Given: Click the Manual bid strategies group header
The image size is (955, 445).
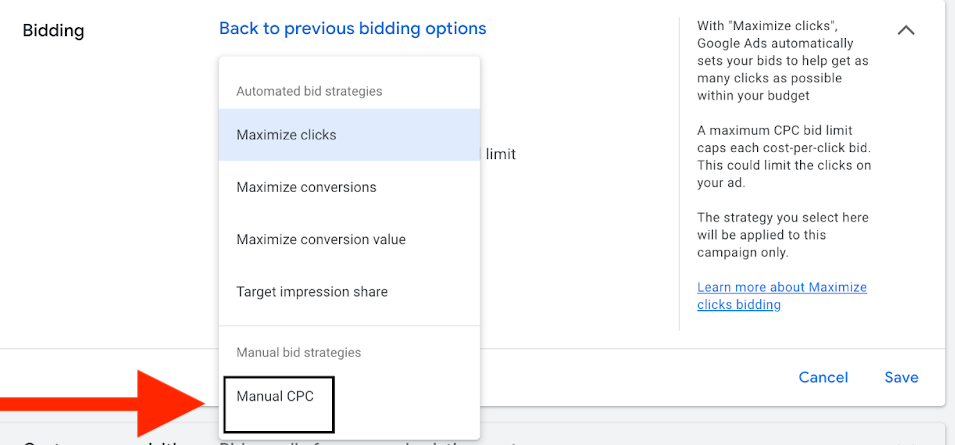Looking at the screenshot, I should pyautogui.click(x=298, y=352).
